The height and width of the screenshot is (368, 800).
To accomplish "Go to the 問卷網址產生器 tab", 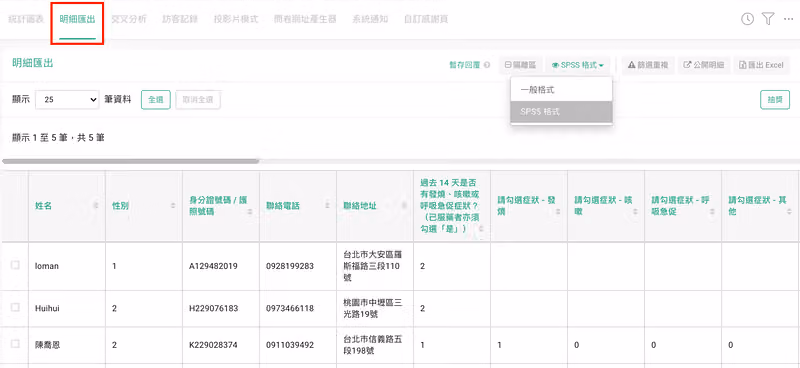I will (305, 19).
